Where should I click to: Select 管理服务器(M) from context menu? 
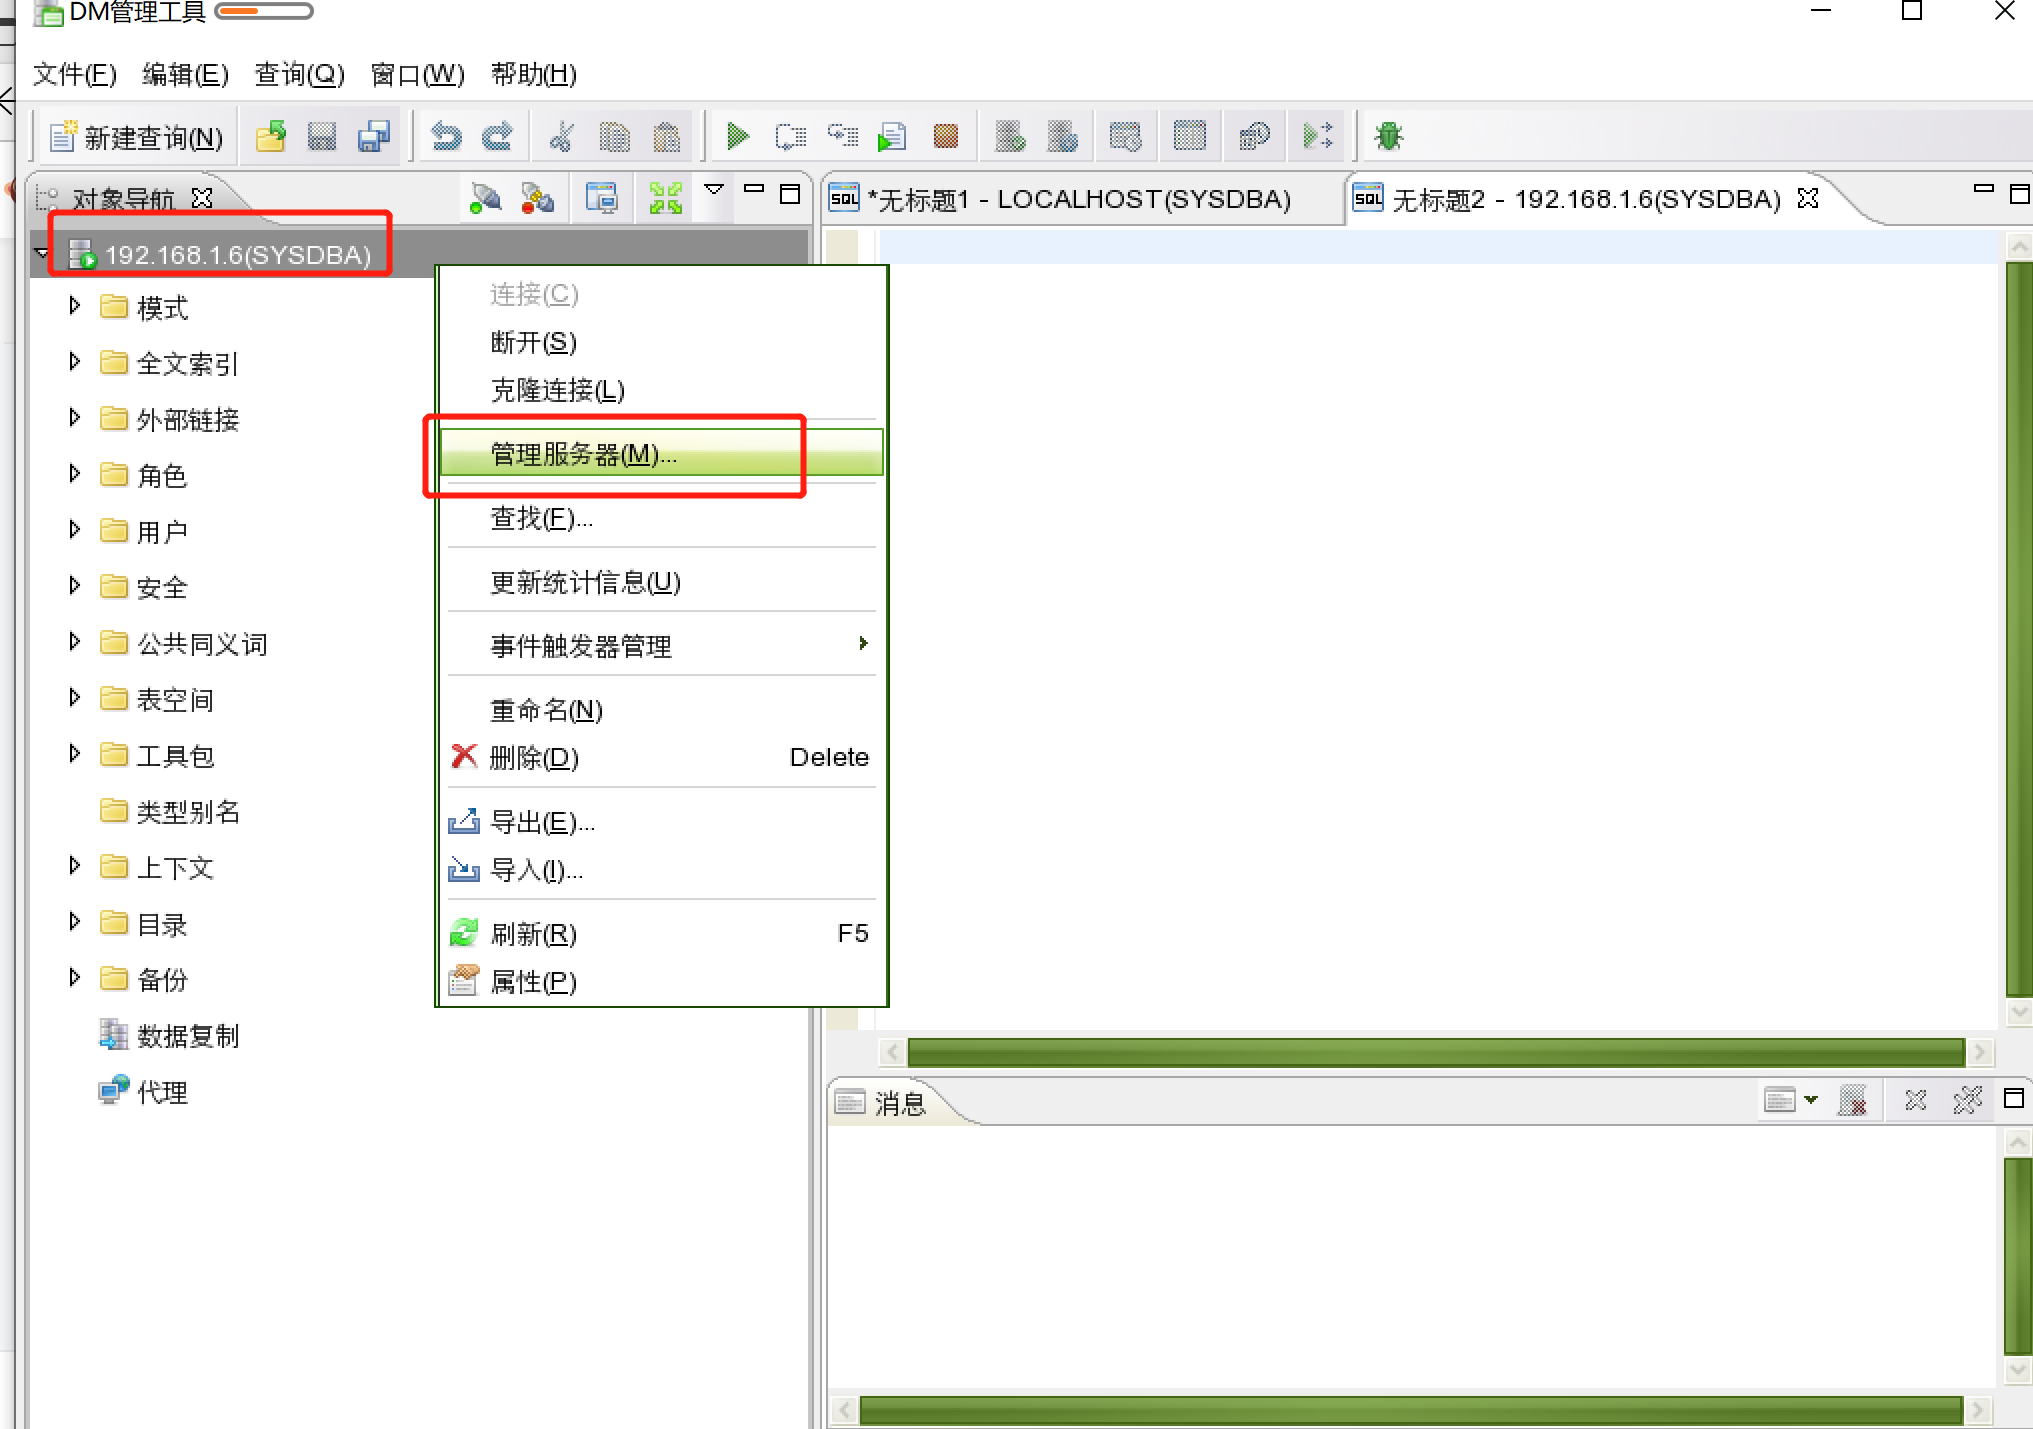click(583, 454)
